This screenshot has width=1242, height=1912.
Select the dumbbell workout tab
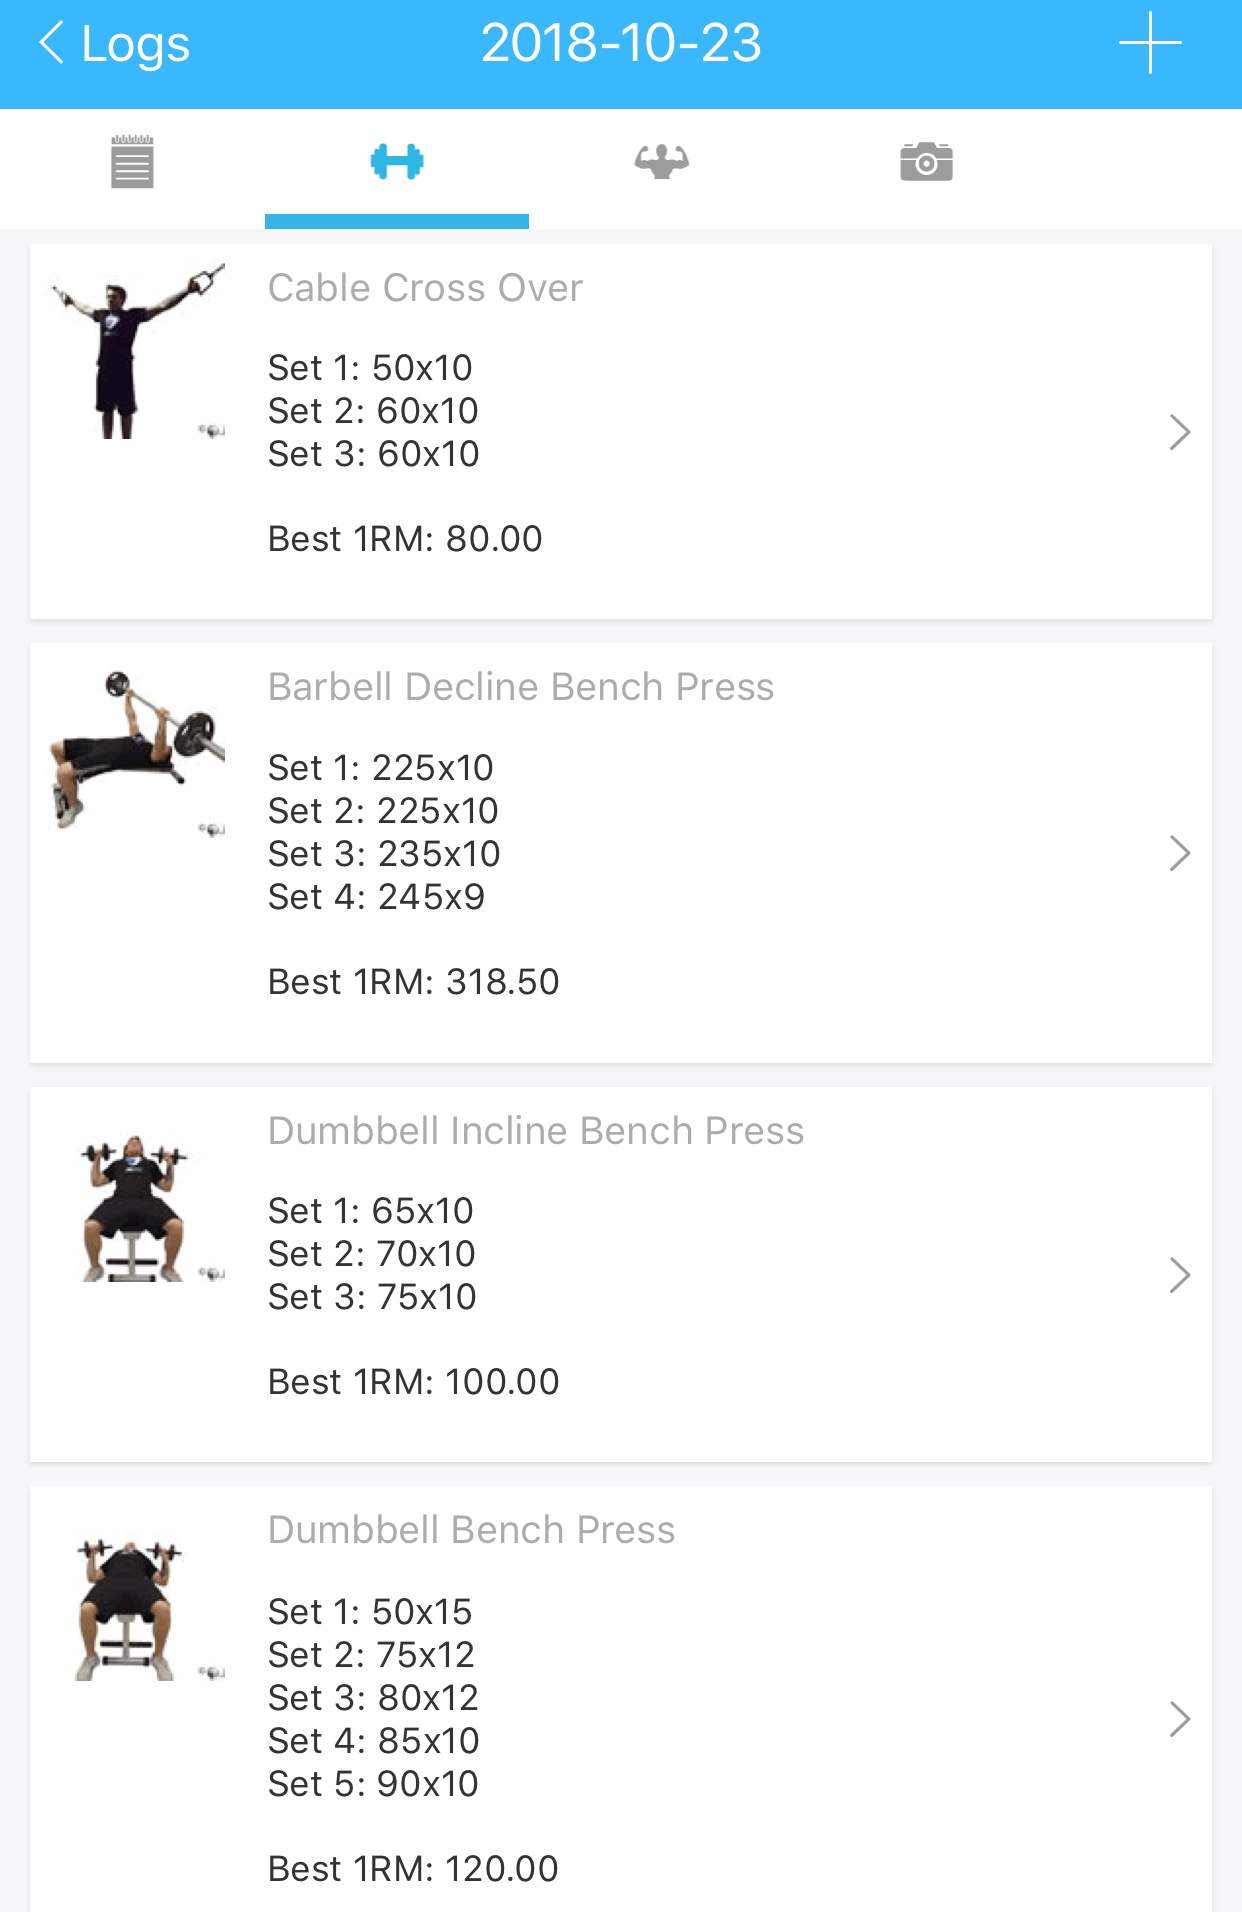click(x=397, y=162)
